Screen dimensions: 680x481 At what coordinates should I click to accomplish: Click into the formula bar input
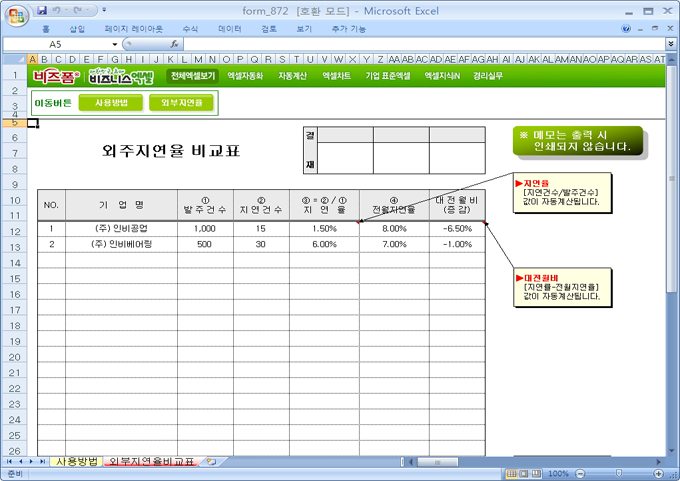pyautogui.click(x=424, y=44)
